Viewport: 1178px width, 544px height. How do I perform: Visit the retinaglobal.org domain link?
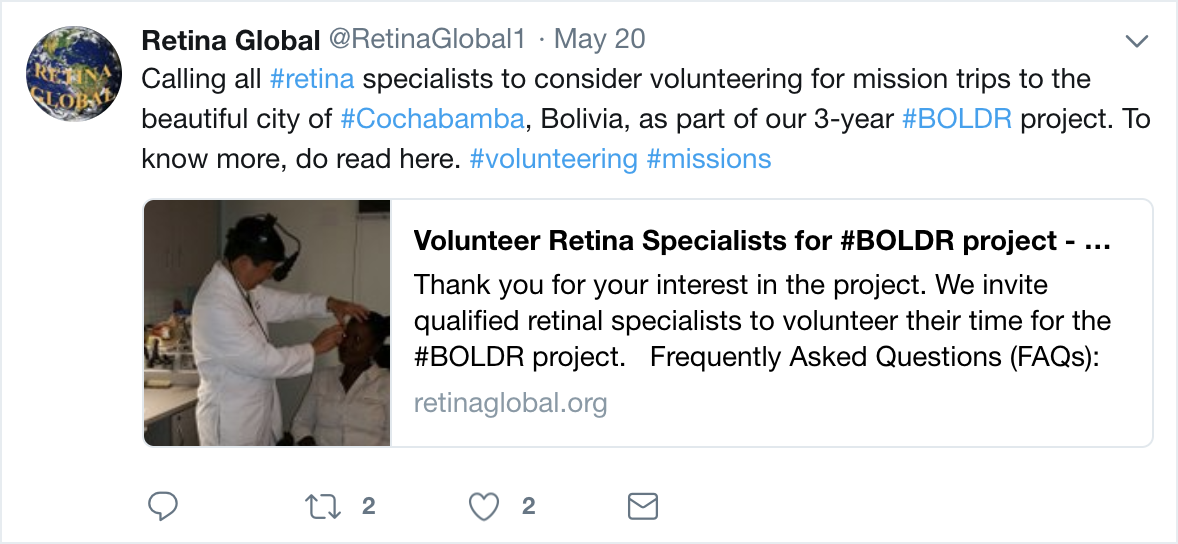[x=511, y=404]
